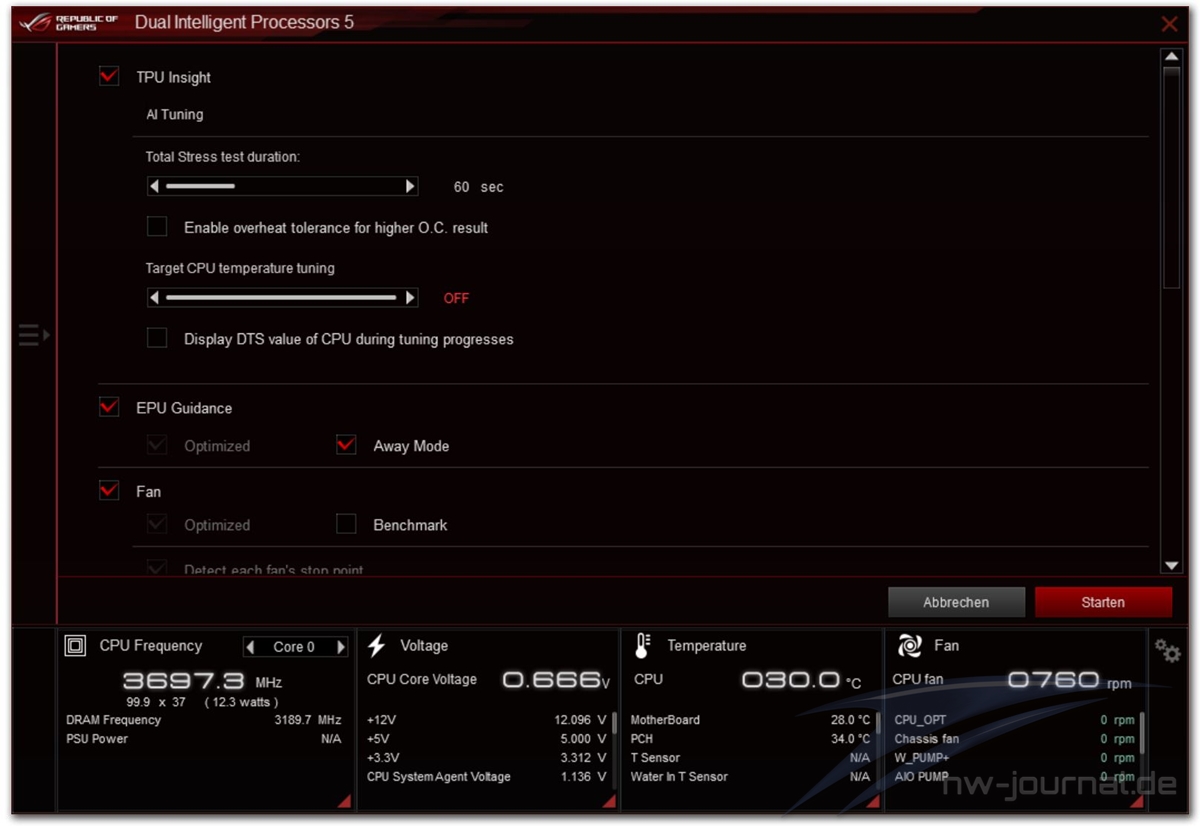The height and width of the screenshot is (826, 1200).
Task: Click the PCH 34.0 °C row
Action: 750,739
